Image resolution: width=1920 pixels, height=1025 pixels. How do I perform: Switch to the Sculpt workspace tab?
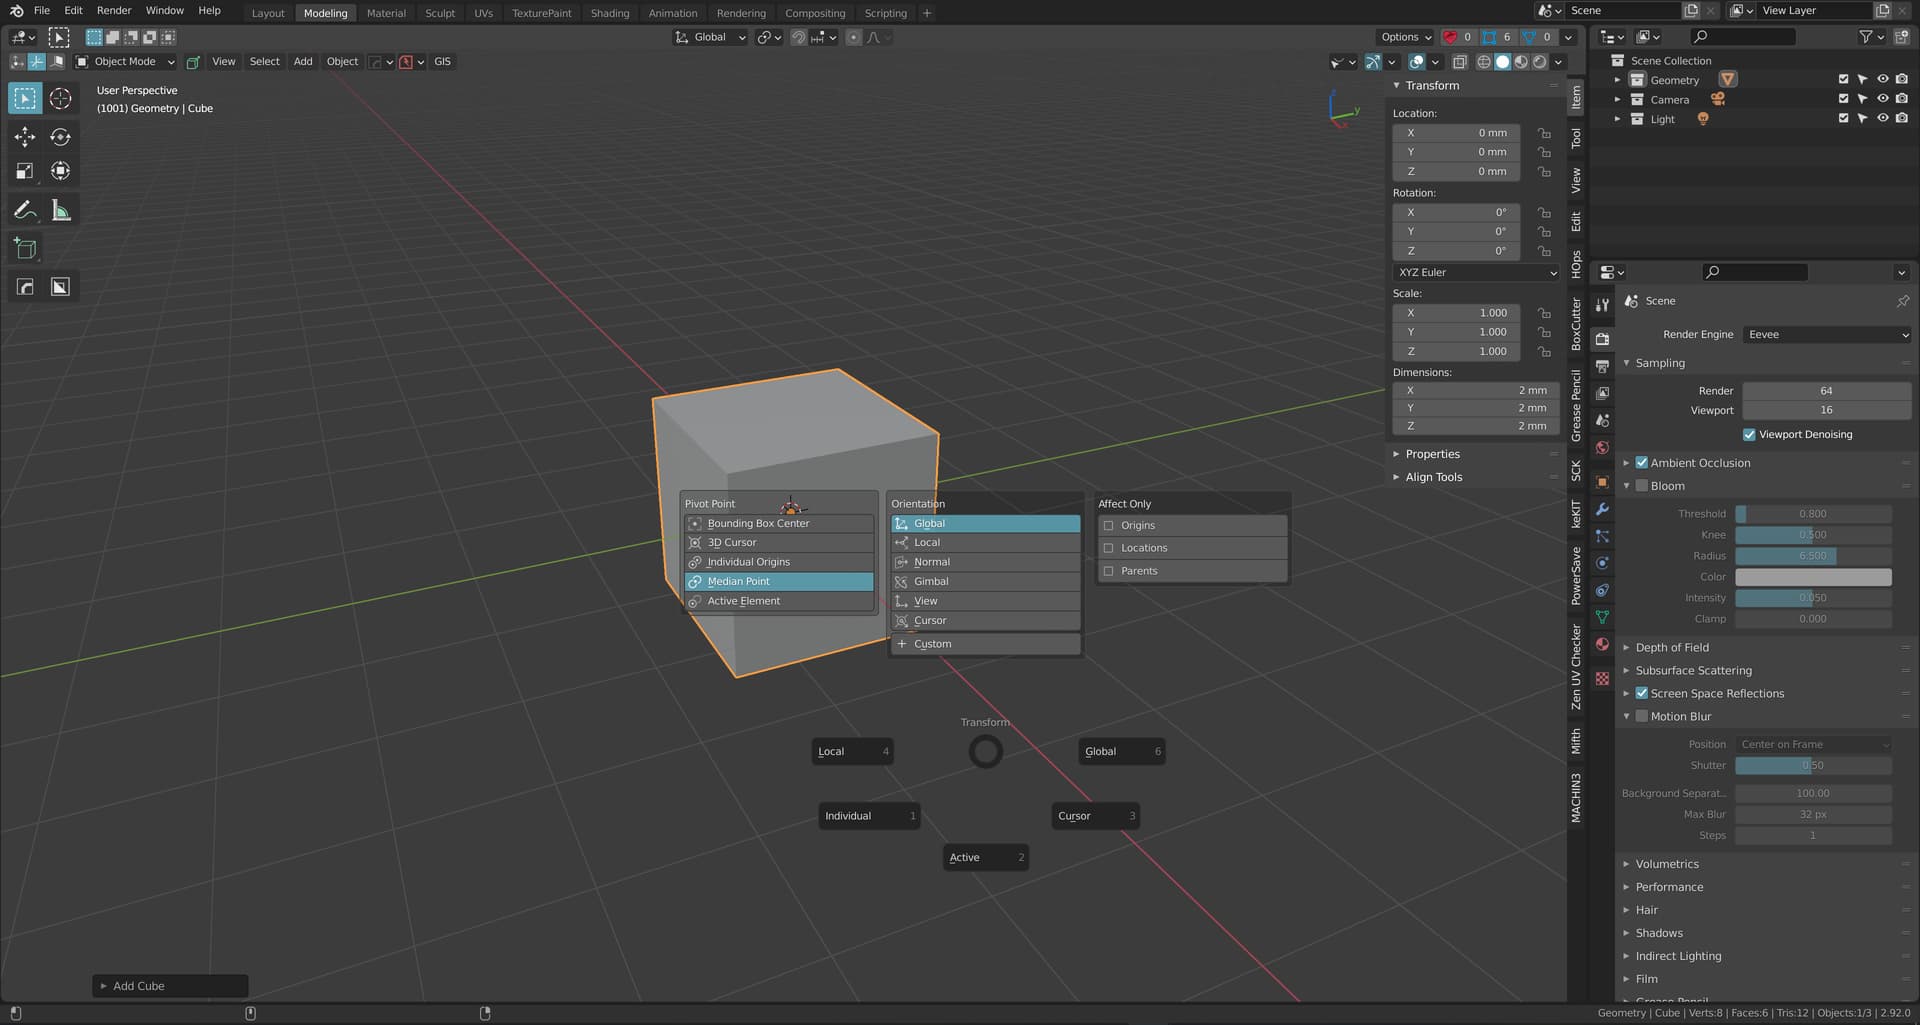click(x=439, y=13)
